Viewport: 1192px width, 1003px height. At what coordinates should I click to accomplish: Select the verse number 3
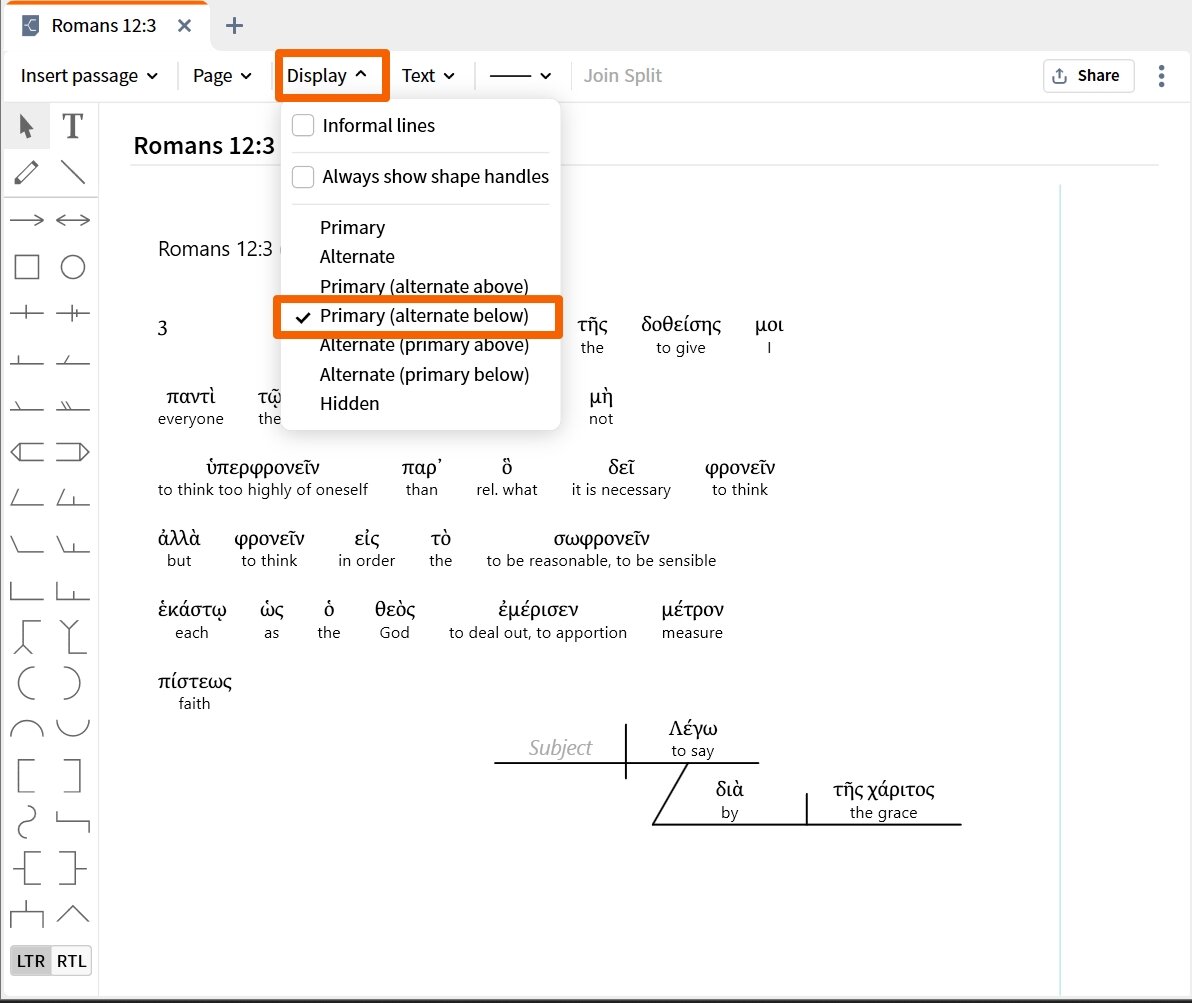162,328
